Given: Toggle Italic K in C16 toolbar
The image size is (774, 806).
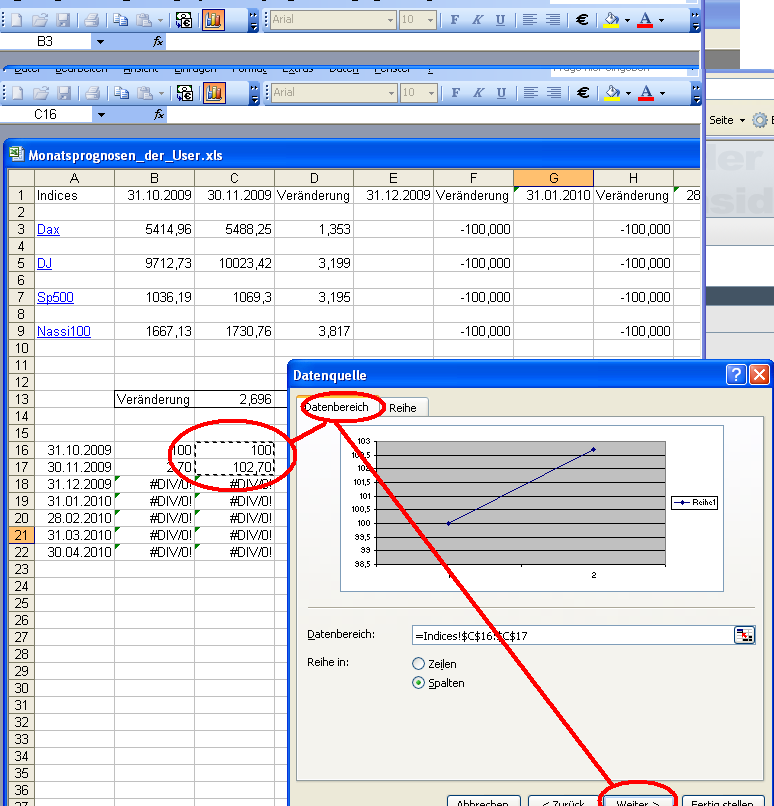Looking at the screenshot, I should click(x=478, y=93).
